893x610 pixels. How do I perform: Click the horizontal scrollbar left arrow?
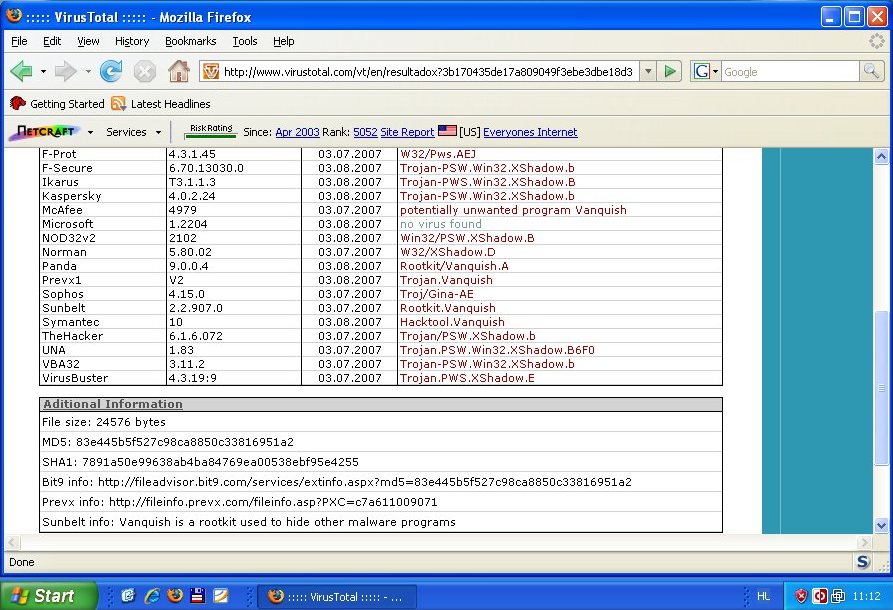pos(12,542)
